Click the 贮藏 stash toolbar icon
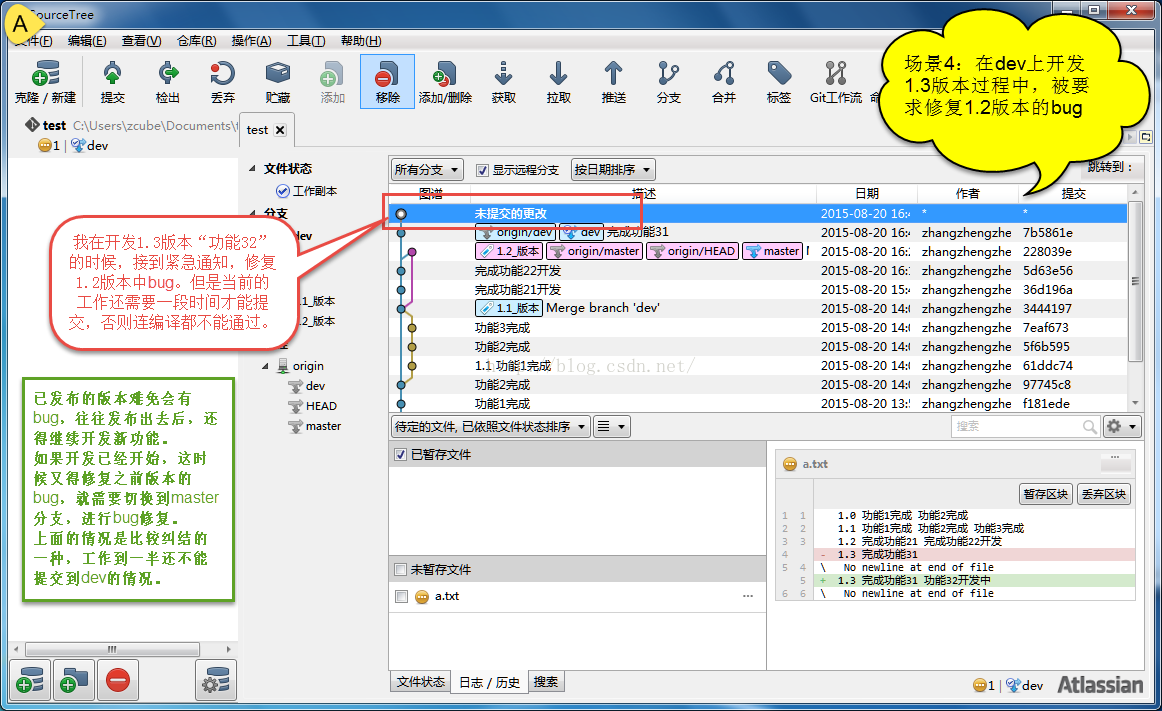Viewport: 1162px width, 711px height. [x=278, y=82]
